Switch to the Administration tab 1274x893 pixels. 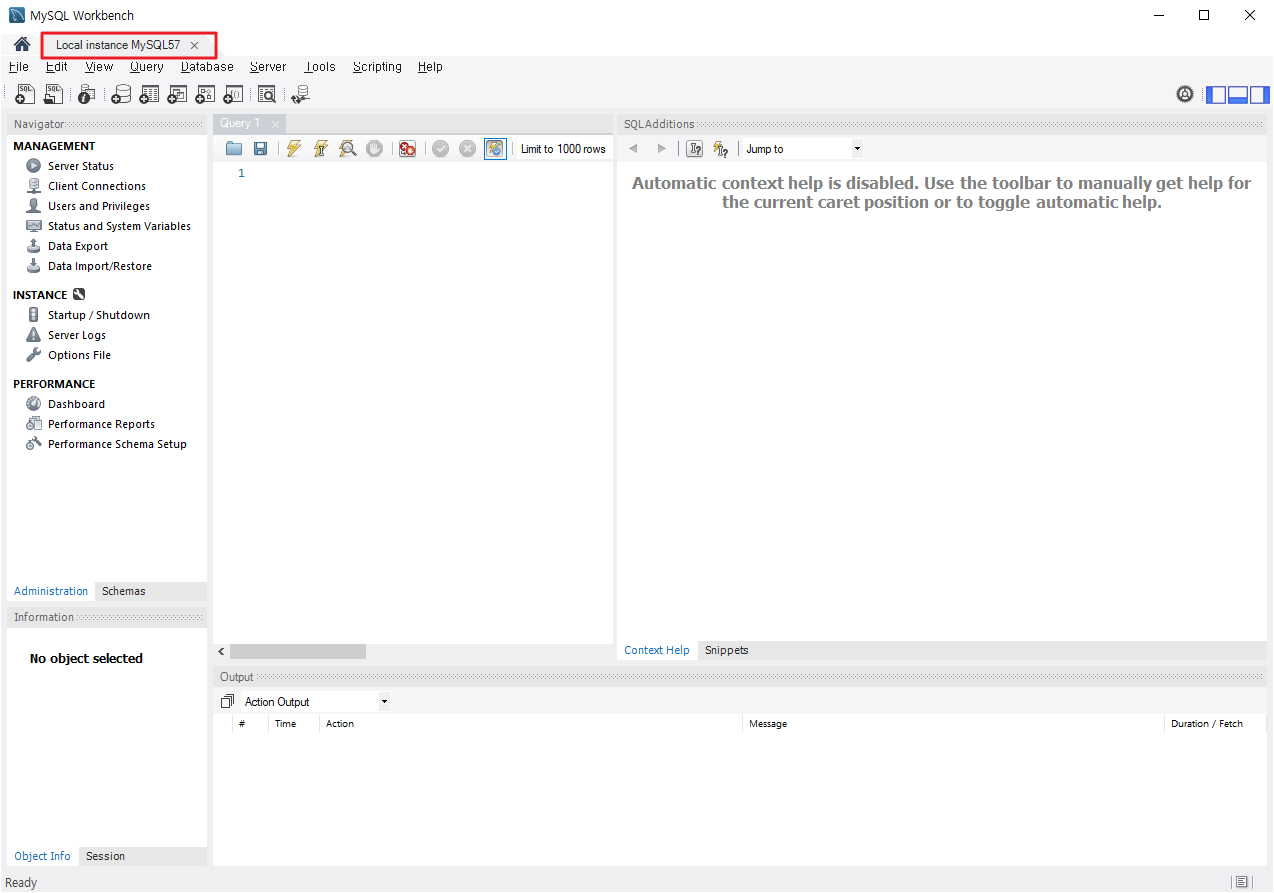51,591
